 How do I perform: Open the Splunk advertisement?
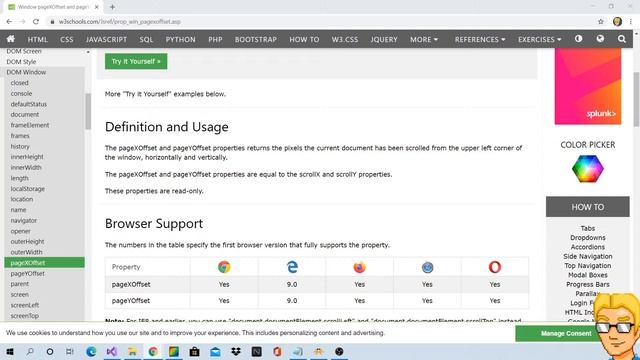(x=588, y=86)
